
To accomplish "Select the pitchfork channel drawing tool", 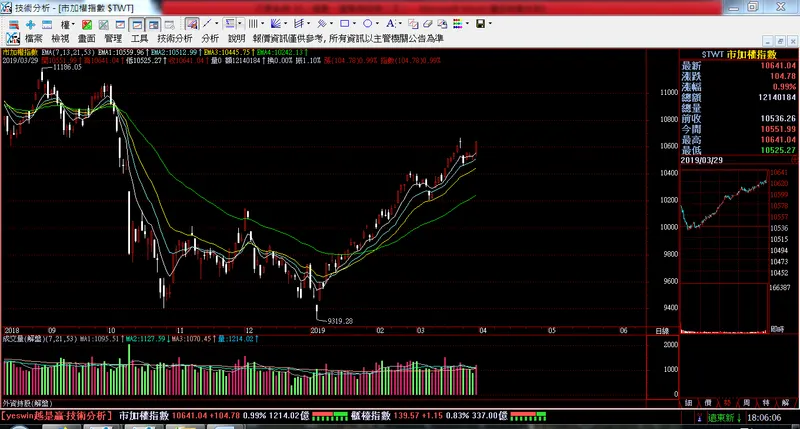I will (299, 23).
